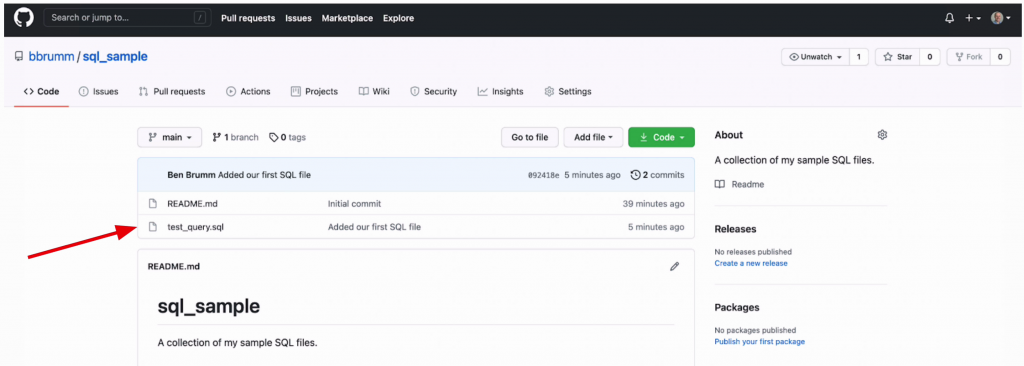This screenshot has height=366, width=1024.
Task: Switch to the Security tab
Action: 434,92
